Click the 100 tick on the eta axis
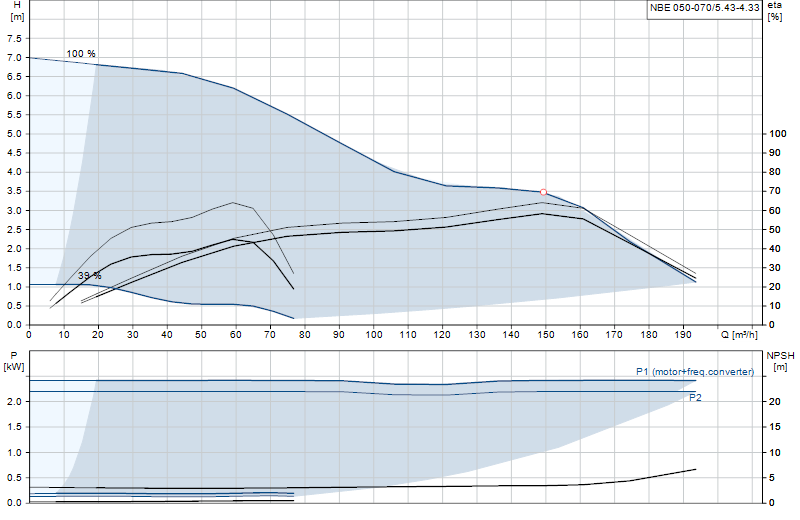800x520 pixels. [778, 134]
